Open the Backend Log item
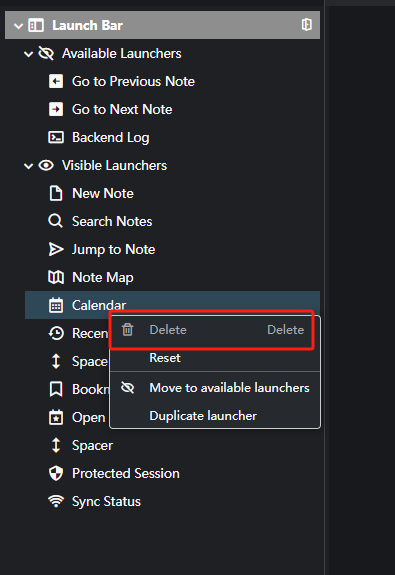 (x=110, y=138)
